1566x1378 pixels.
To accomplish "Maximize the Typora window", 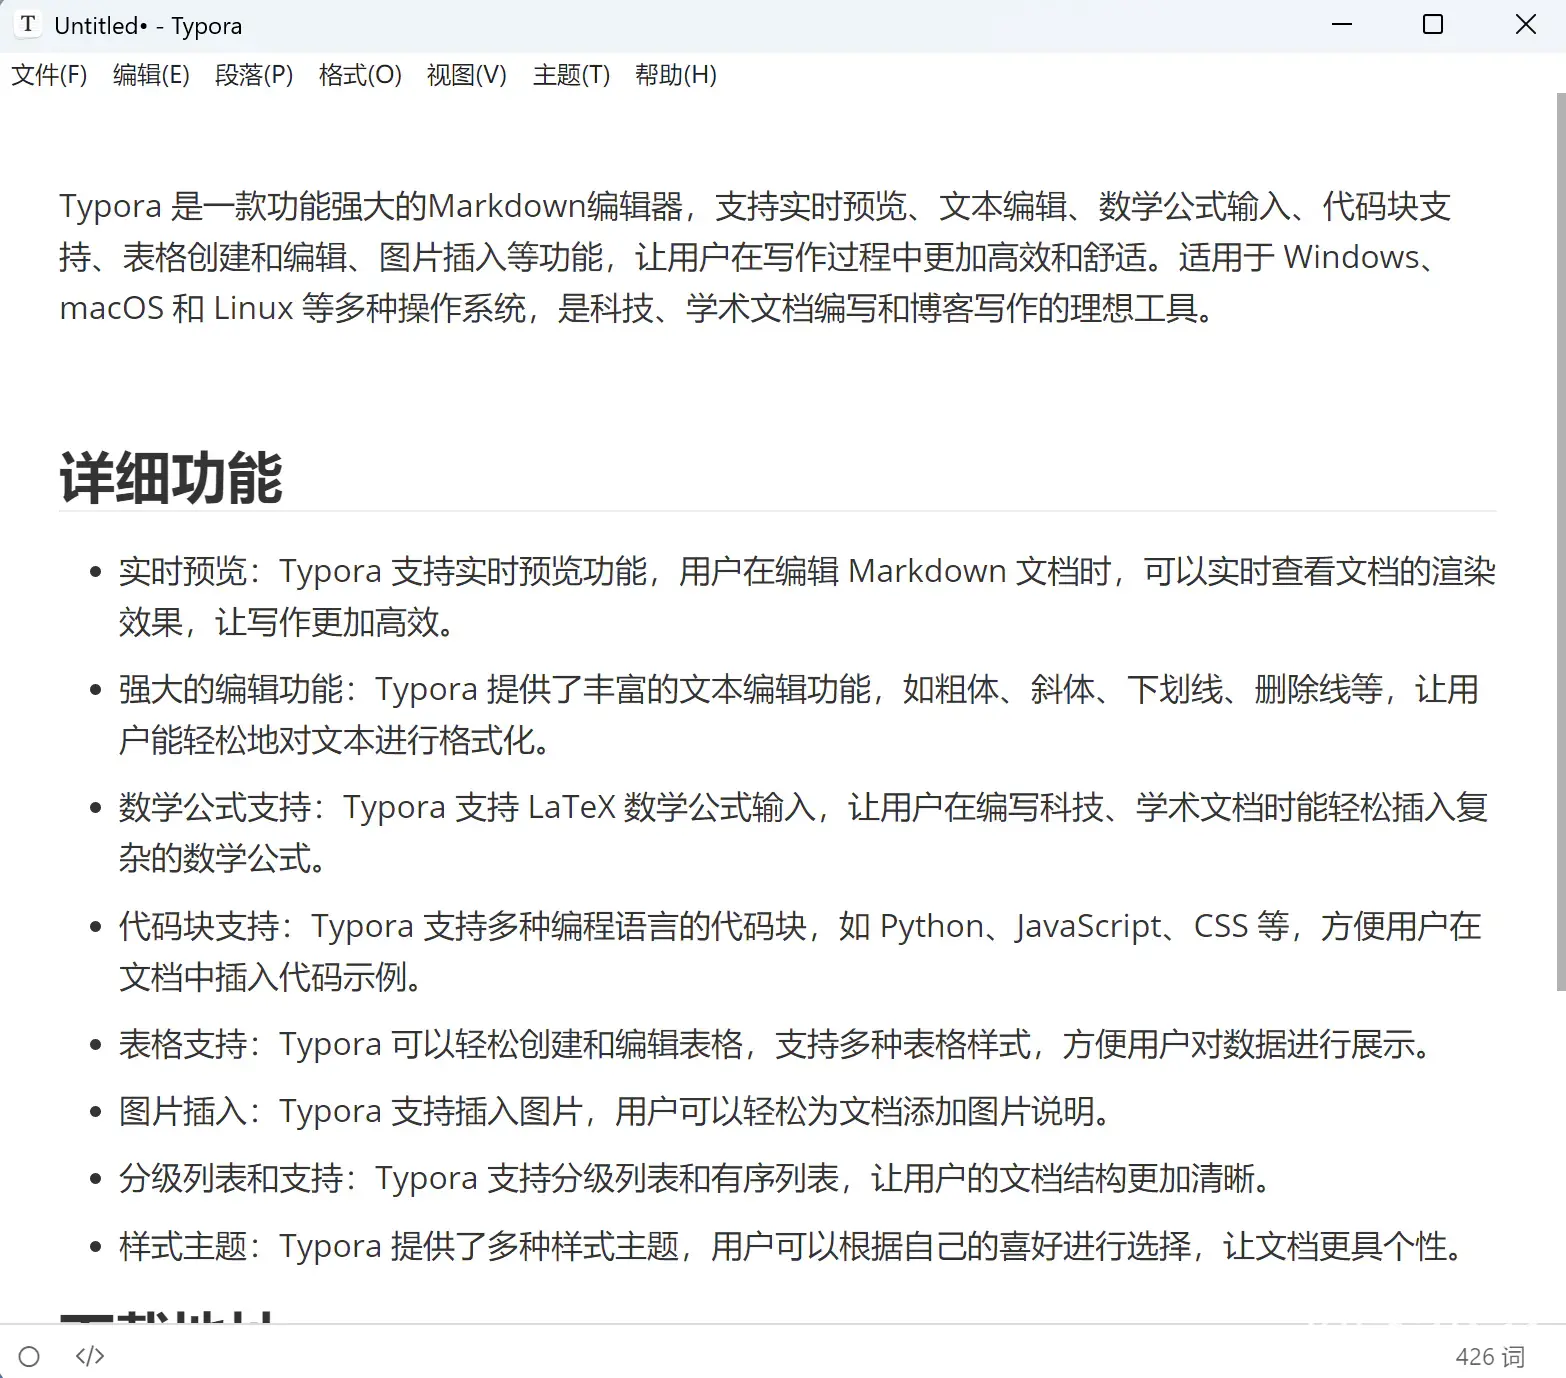I will coord(1432,25).
